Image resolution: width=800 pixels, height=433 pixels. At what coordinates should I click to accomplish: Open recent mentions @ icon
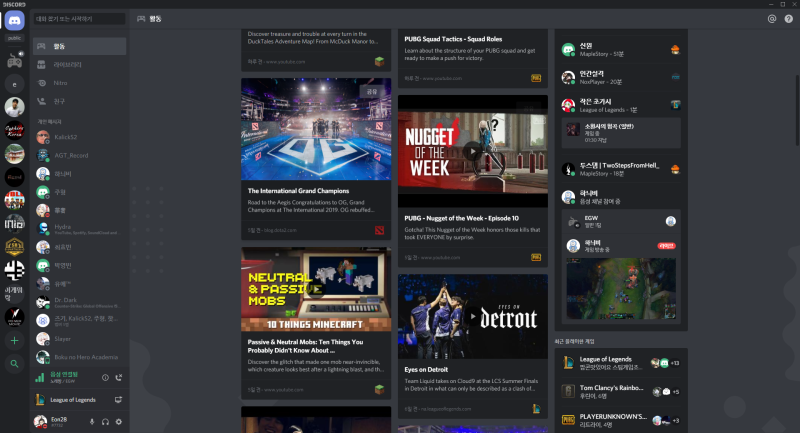(771, 19)
